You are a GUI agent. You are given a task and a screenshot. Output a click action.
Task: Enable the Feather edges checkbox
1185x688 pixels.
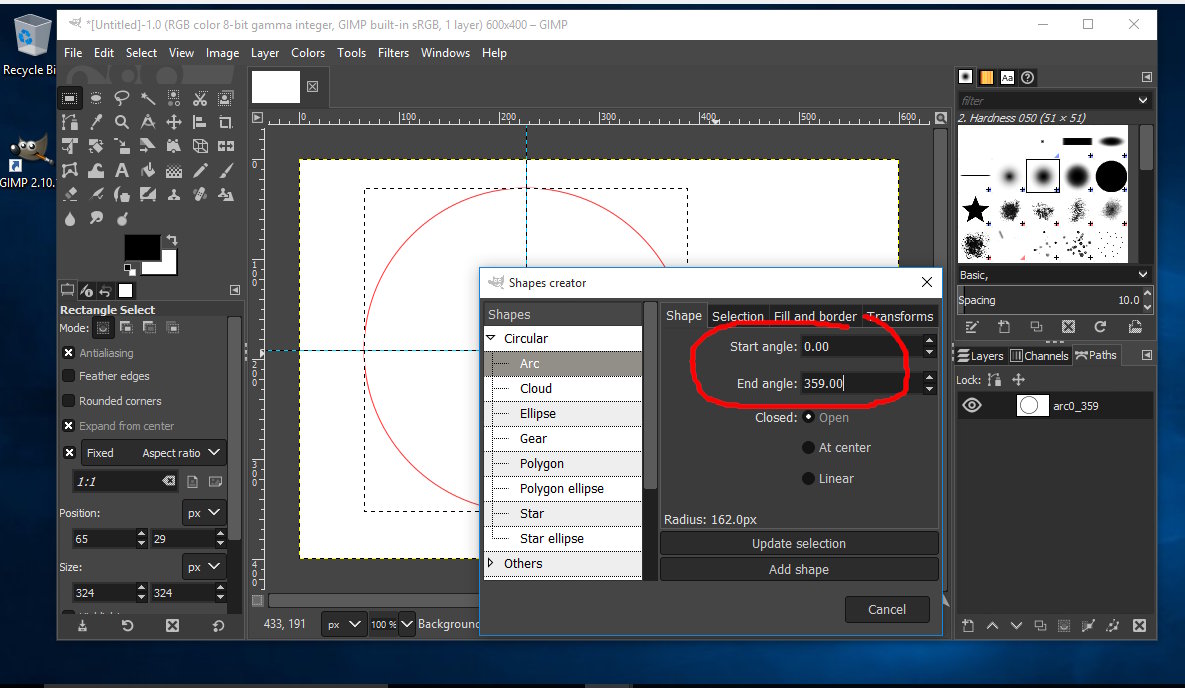click(x=69, y=376)
